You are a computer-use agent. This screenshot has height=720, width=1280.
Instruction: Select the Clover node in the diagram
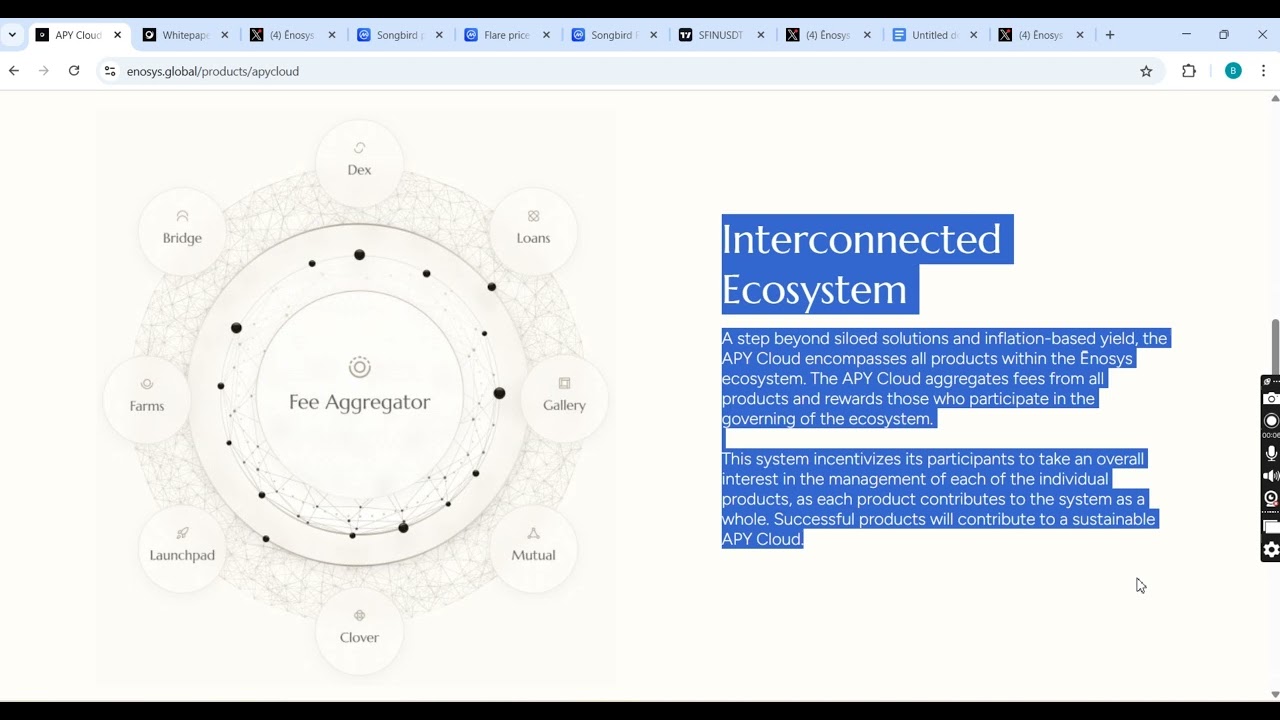click(x=359, y=630)
